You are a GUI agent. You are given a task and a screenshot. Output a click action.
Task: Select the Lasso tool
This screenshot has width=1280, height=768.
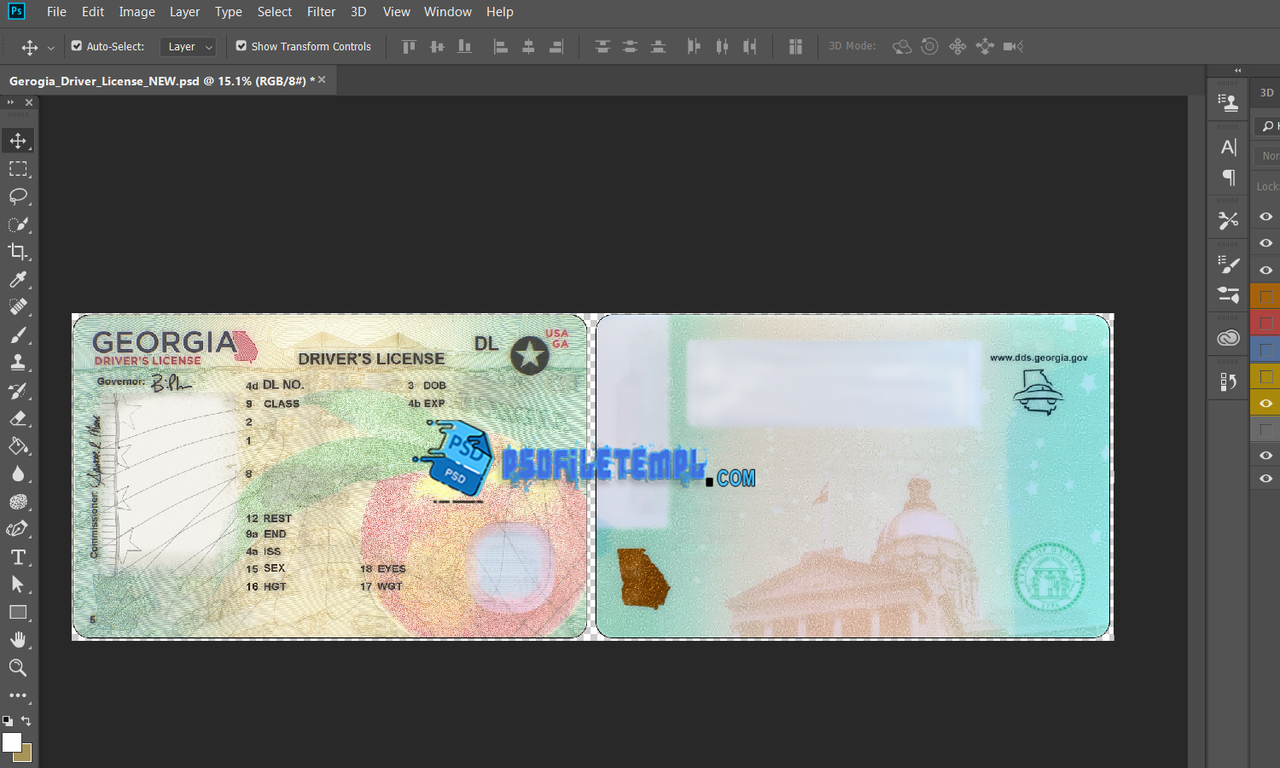(x=18, y=196)
